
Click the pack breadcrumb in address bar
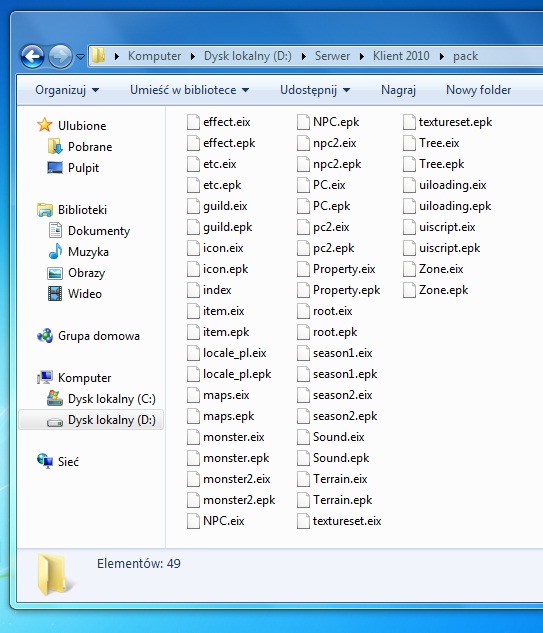[465, 56]
